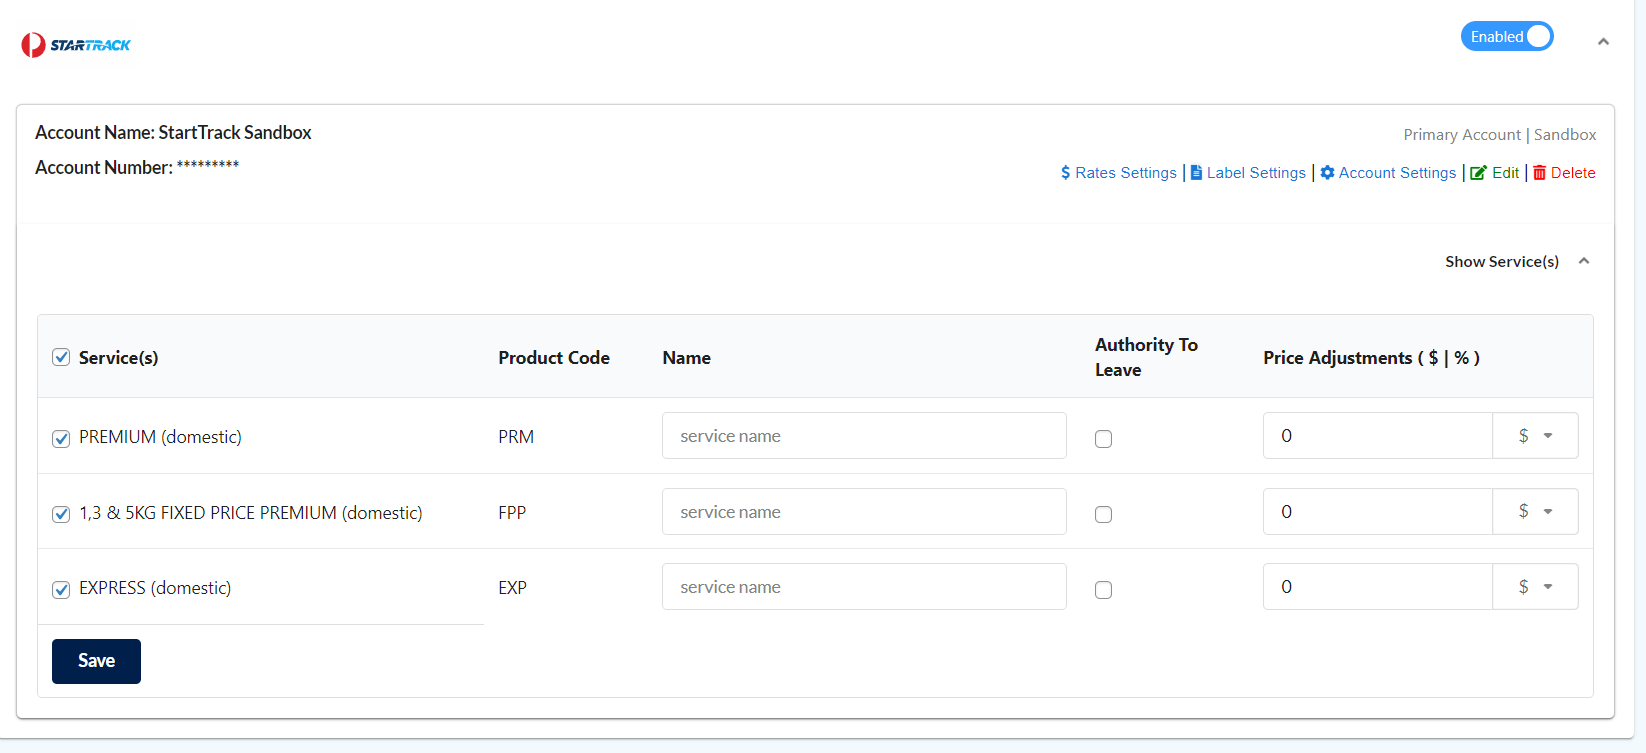Open the Label Settings link
1646x753 pixels.
1256,173
